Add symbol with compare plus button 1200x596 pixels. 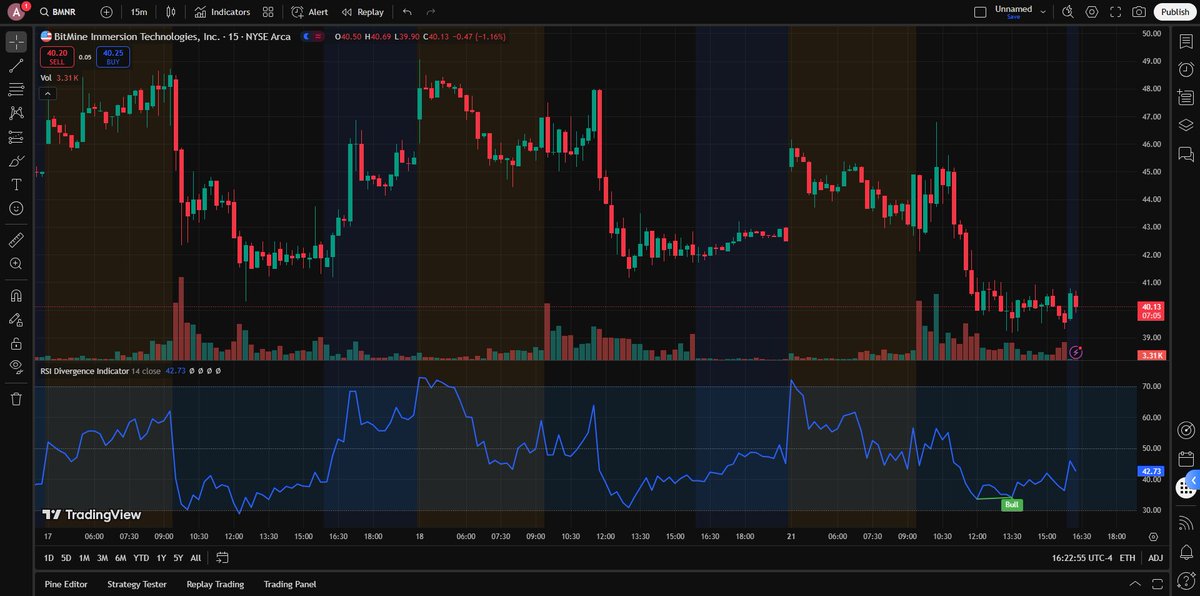coord(107,12)
